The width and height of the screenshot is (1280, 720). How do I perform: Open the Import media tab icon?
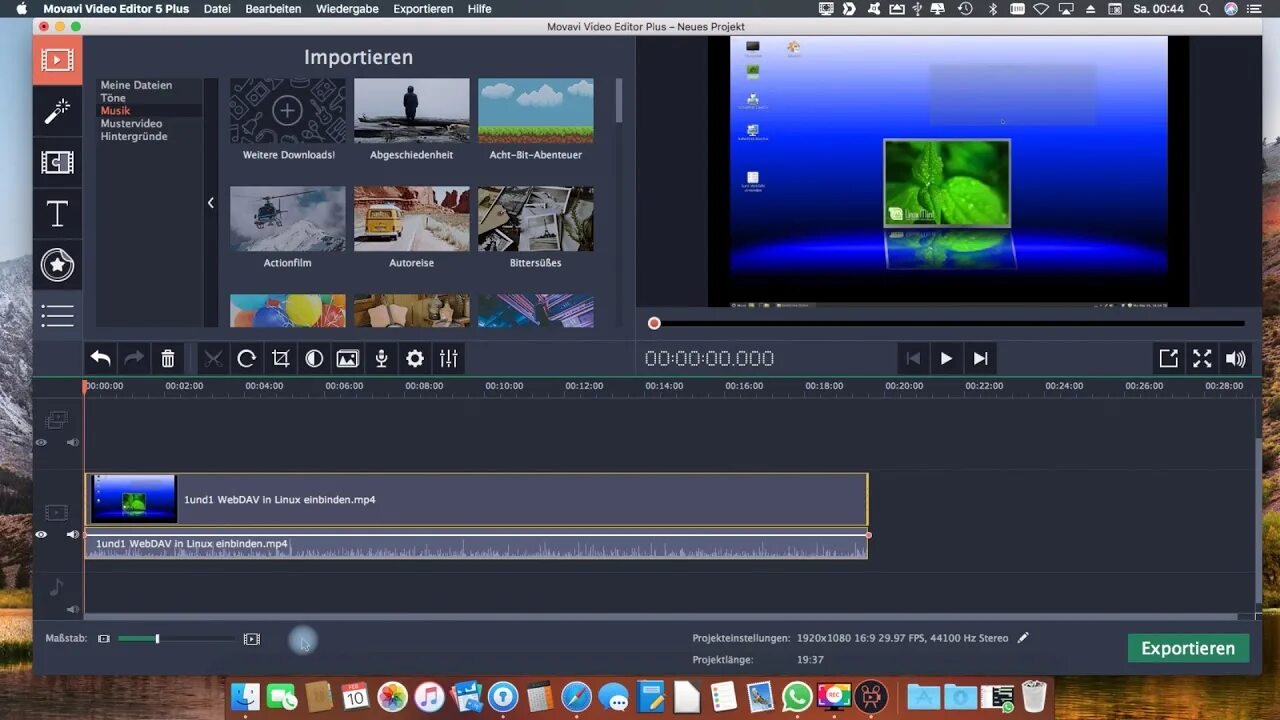tap(57, 61)
